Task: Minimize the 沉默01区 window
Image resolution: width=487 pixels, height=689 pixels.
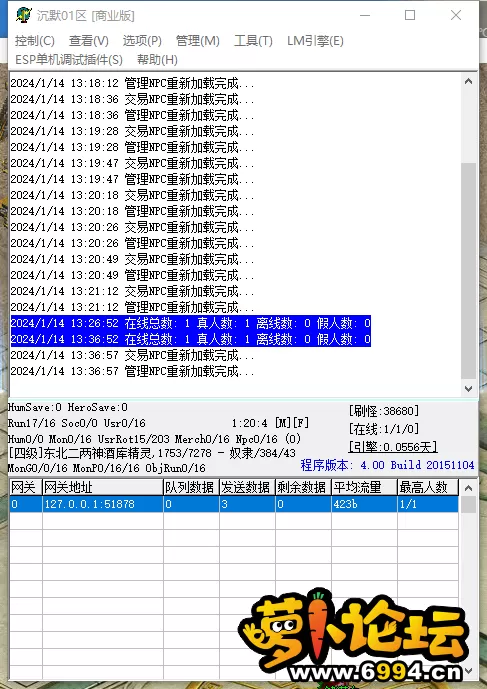Action: tap(365, 15)
